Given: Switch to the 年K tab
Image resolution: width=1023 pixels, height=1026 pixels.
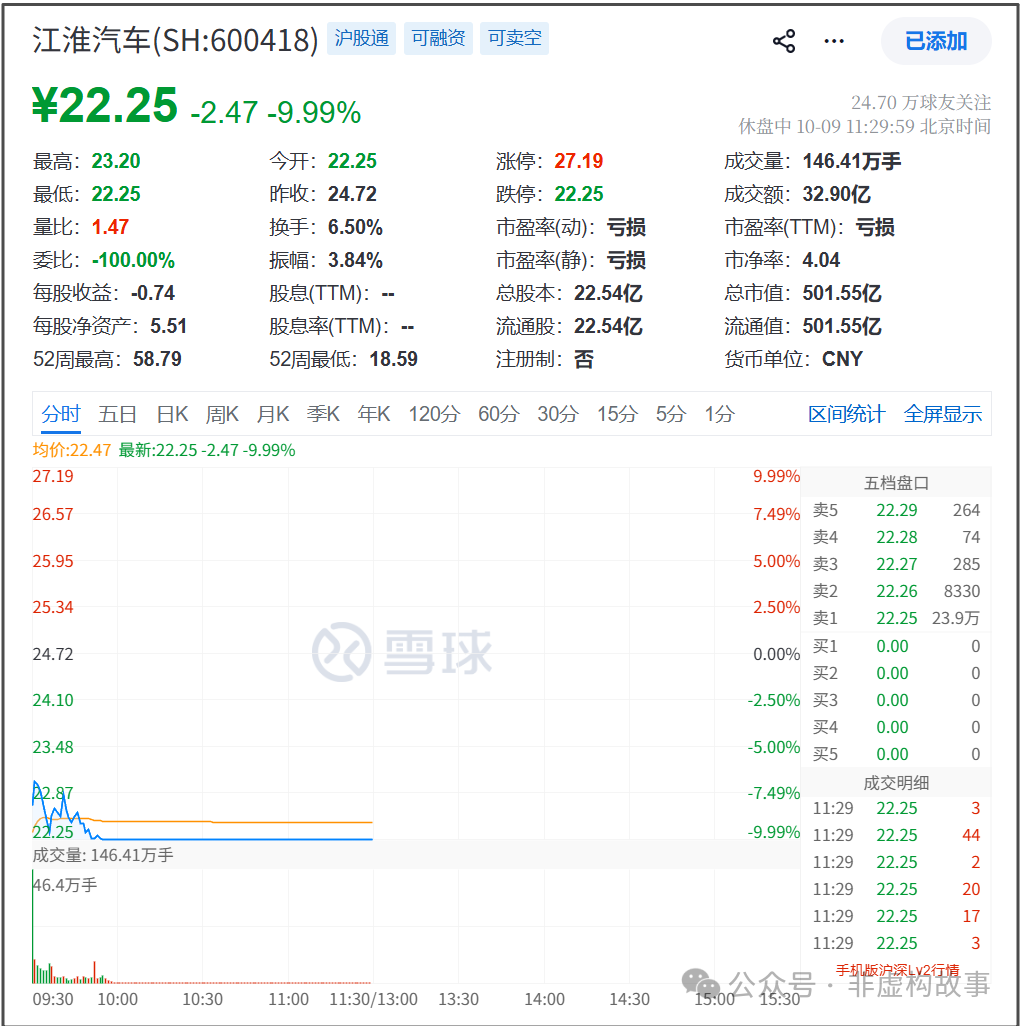Looking at the screenshot, I should [374, 414].
